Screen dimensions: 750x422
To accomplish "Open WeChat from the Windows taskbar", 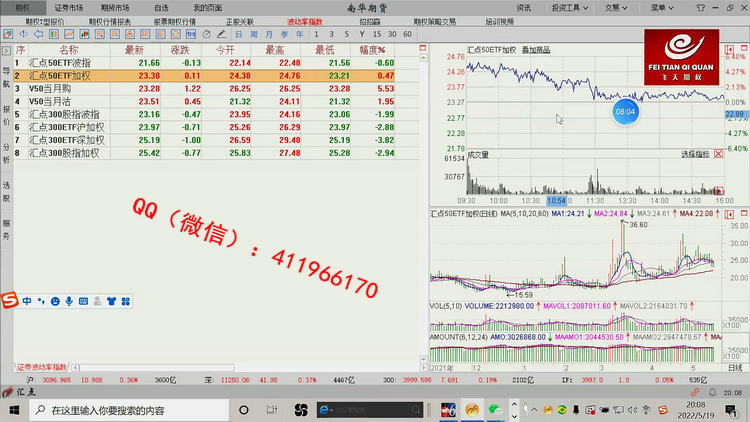I will point(493,410).
